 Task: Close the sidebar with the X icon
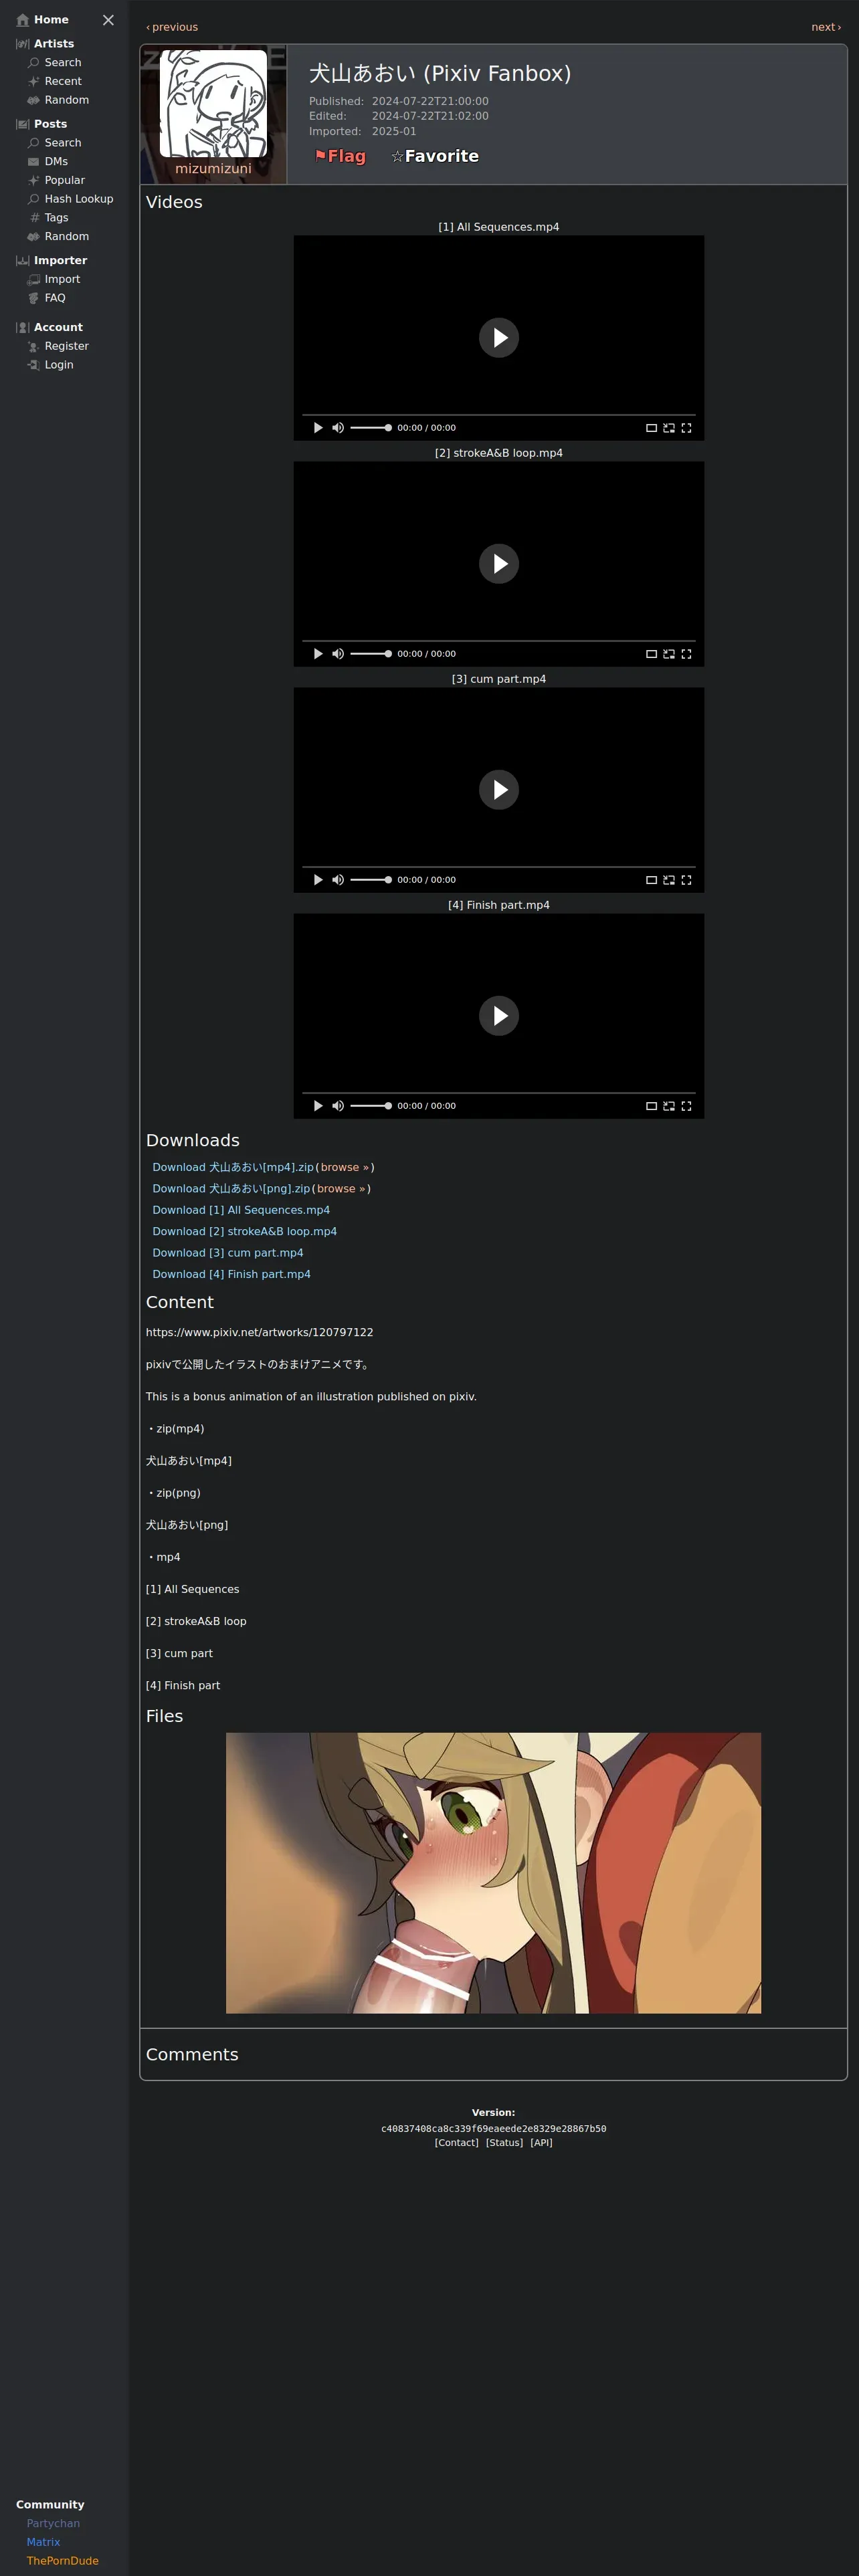(108, 20)
